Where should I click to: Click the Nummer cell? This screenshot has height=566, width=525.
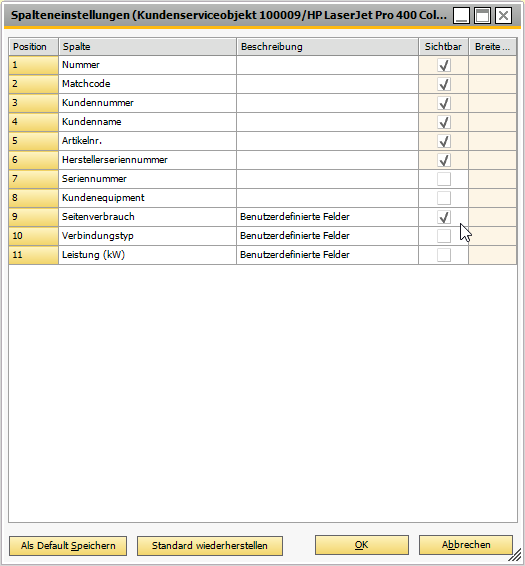click(147, 65)
